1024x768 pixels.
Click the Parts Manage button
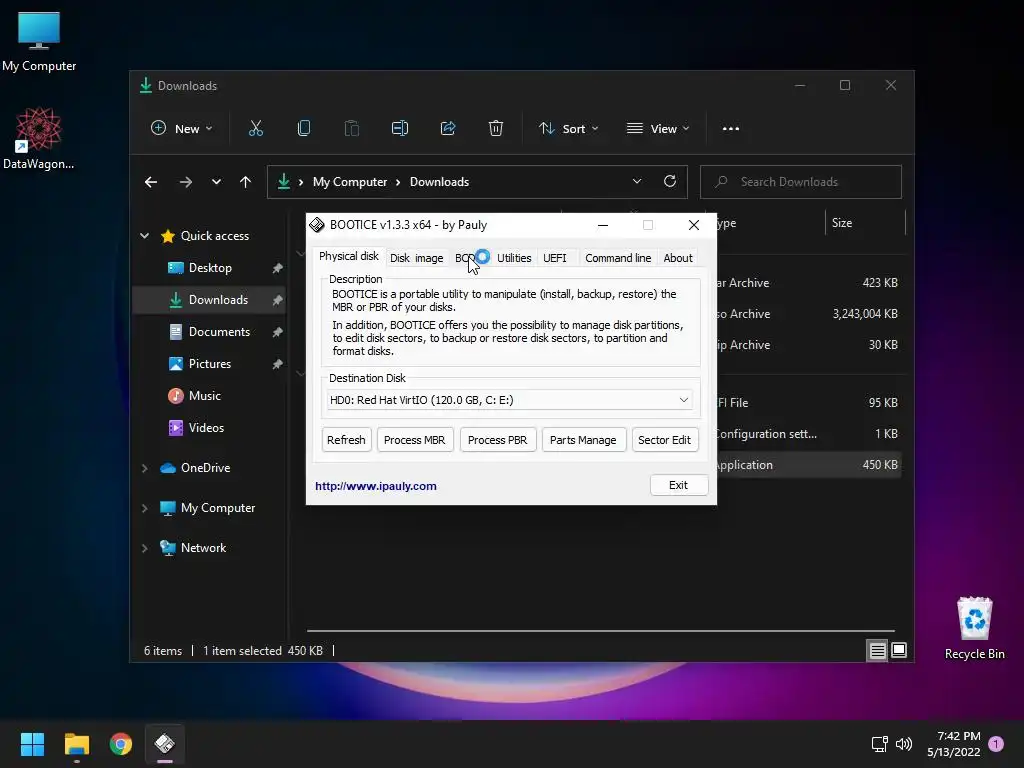click(x=583, y=440)
